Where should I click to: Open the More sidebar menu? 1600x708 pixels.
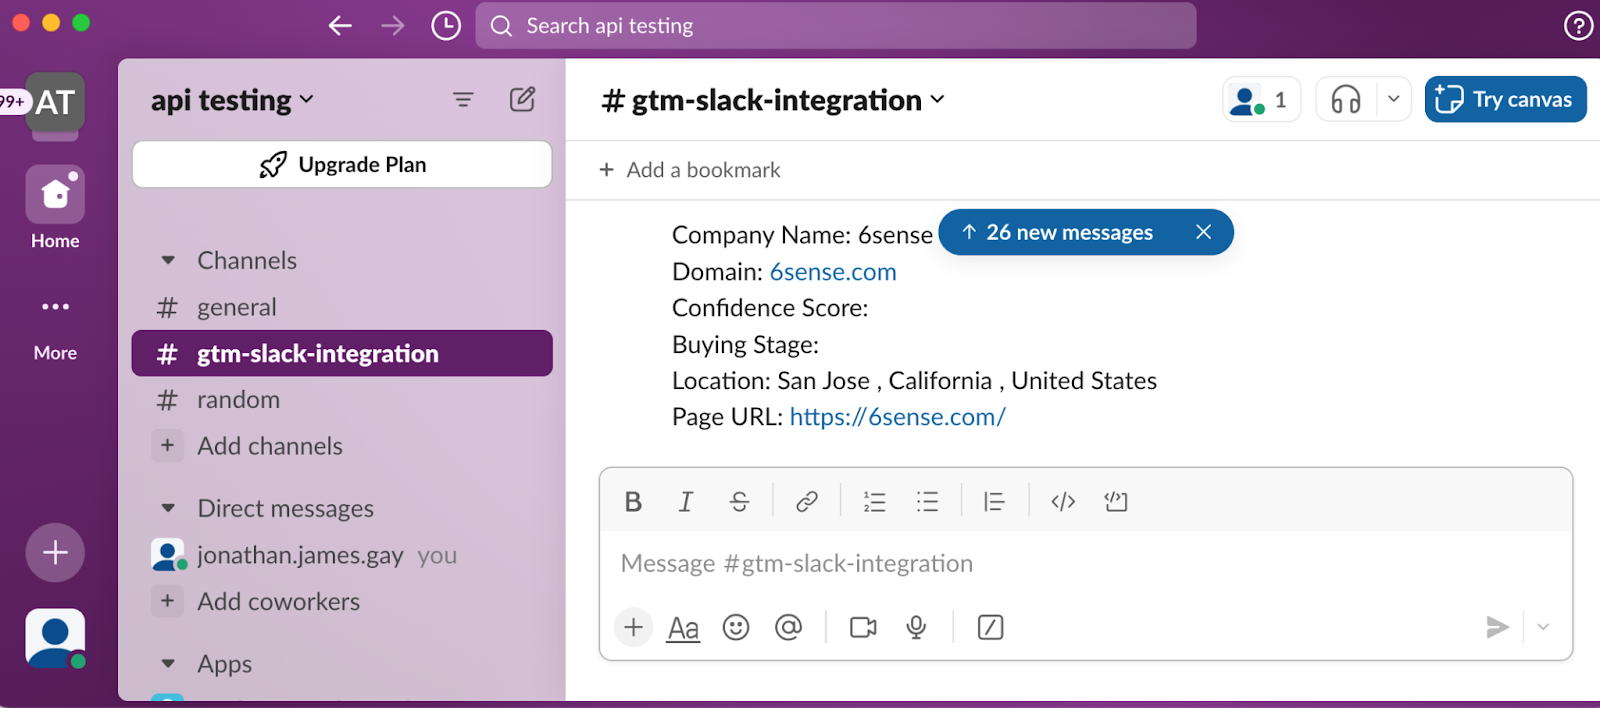click(55, 328)
